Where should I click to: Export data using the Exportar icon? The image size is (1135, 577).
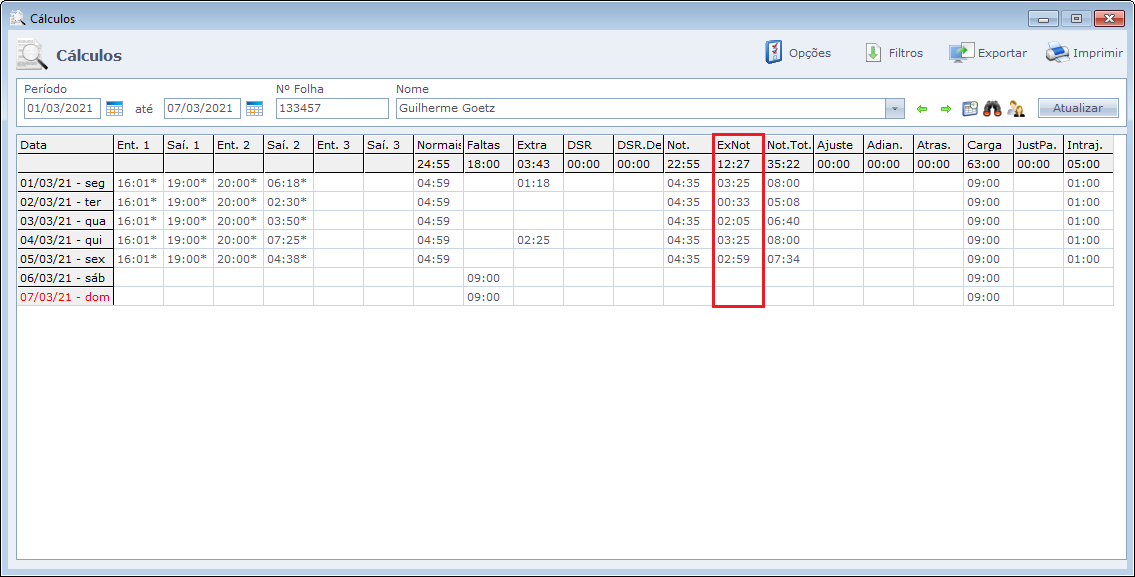961,53
